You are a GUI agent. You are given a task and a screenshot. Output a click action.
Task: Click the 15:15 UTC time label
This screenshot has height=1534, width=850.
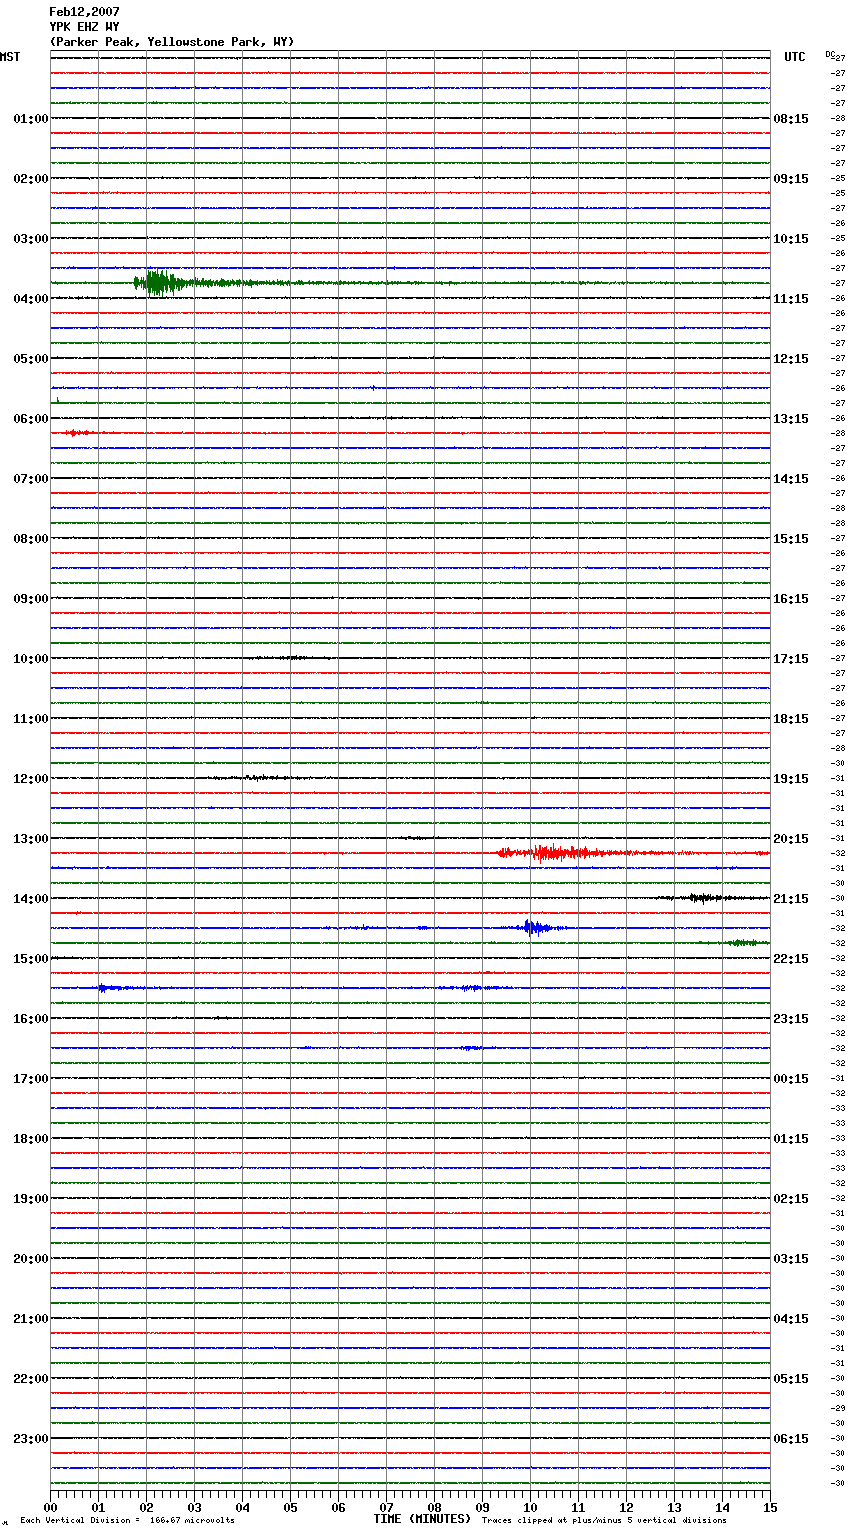791,539
